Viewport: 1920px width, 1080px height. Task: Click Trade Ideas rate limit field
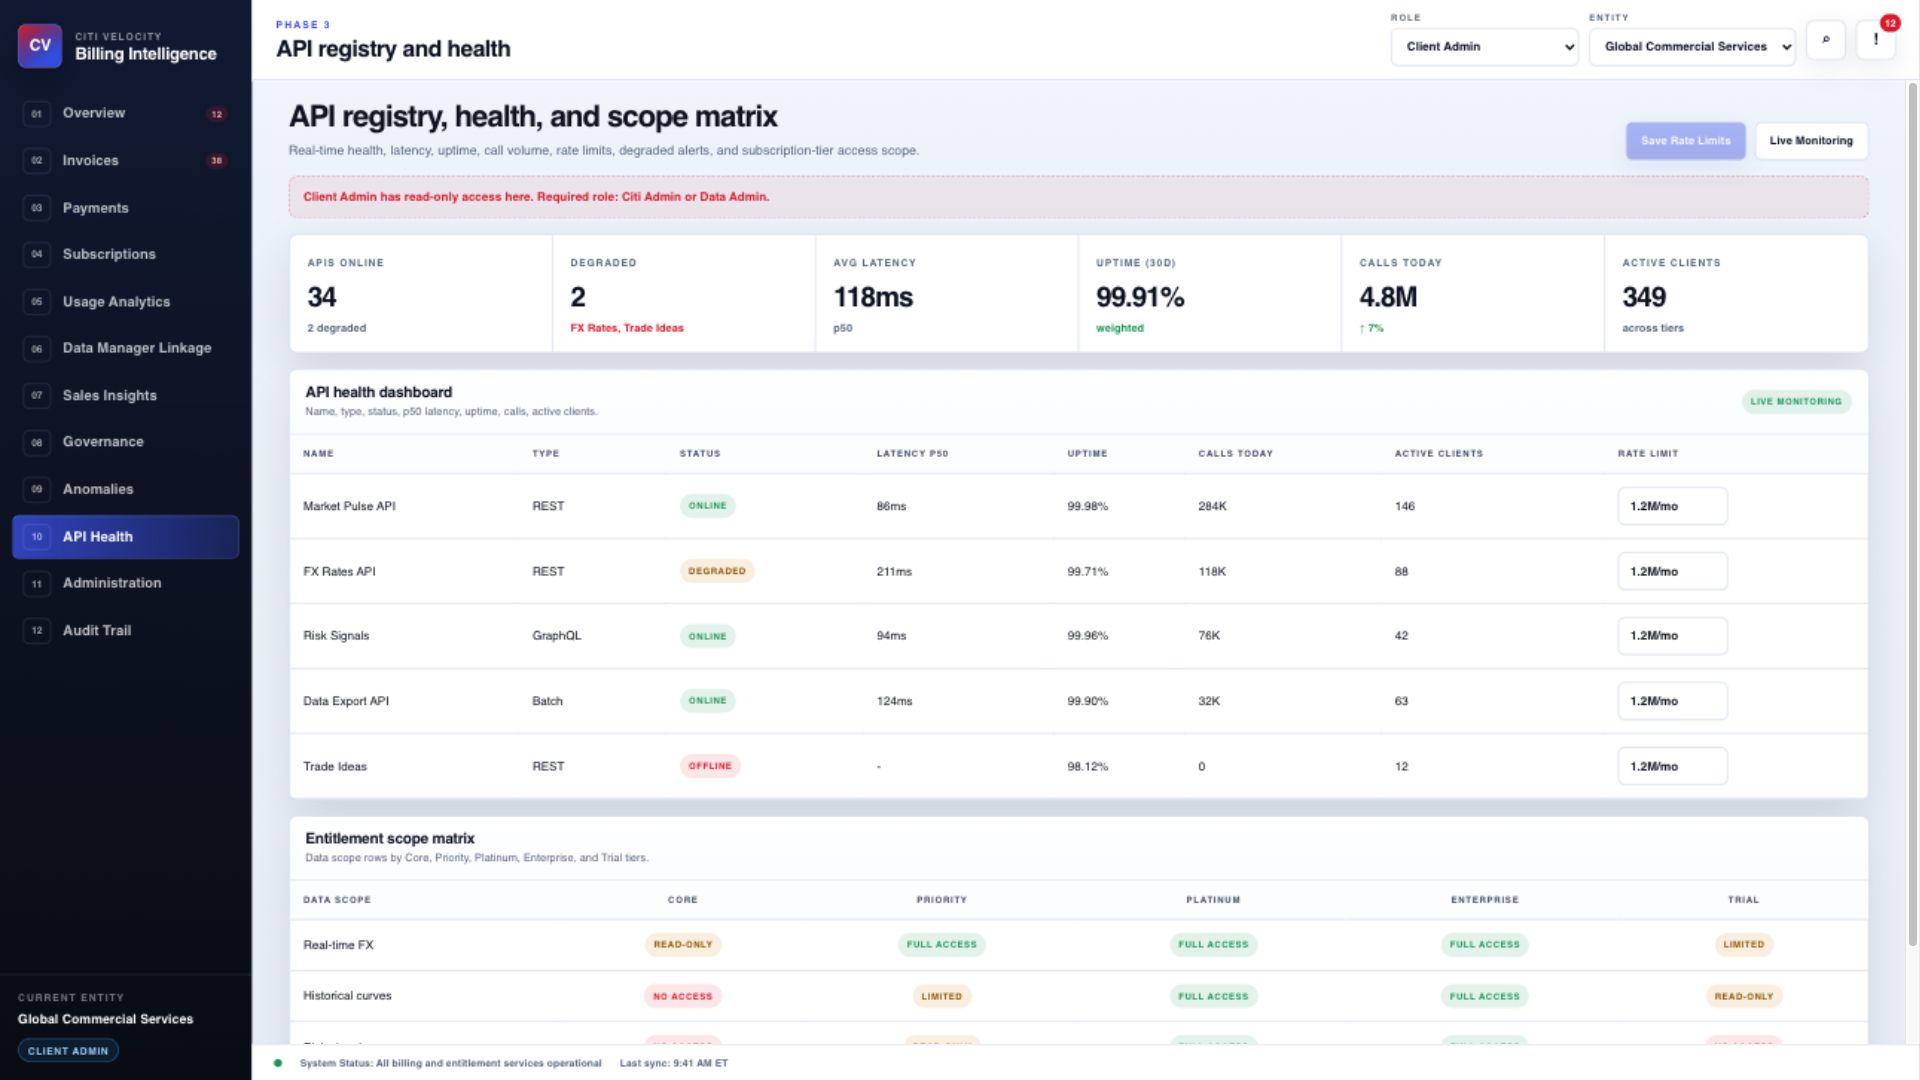tap(1672, 767)
